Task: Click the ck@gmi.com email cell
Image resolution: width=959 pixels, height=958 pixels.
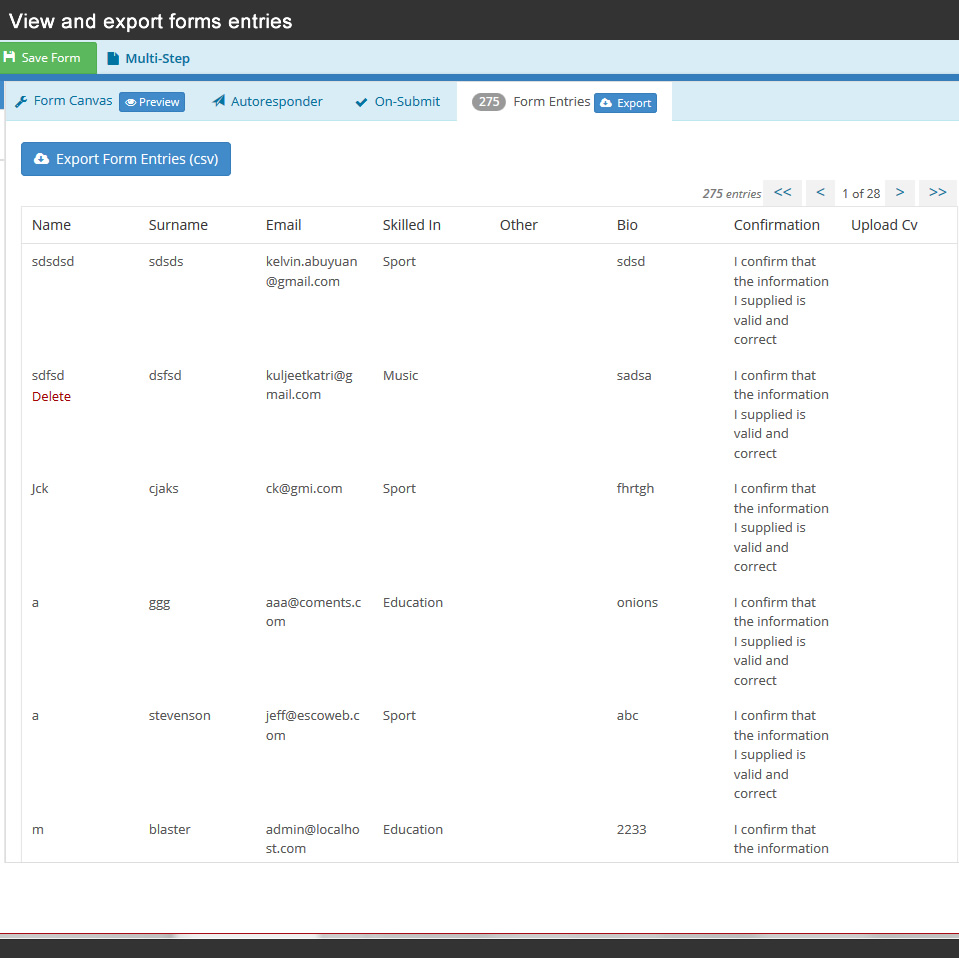Action: 304,489
